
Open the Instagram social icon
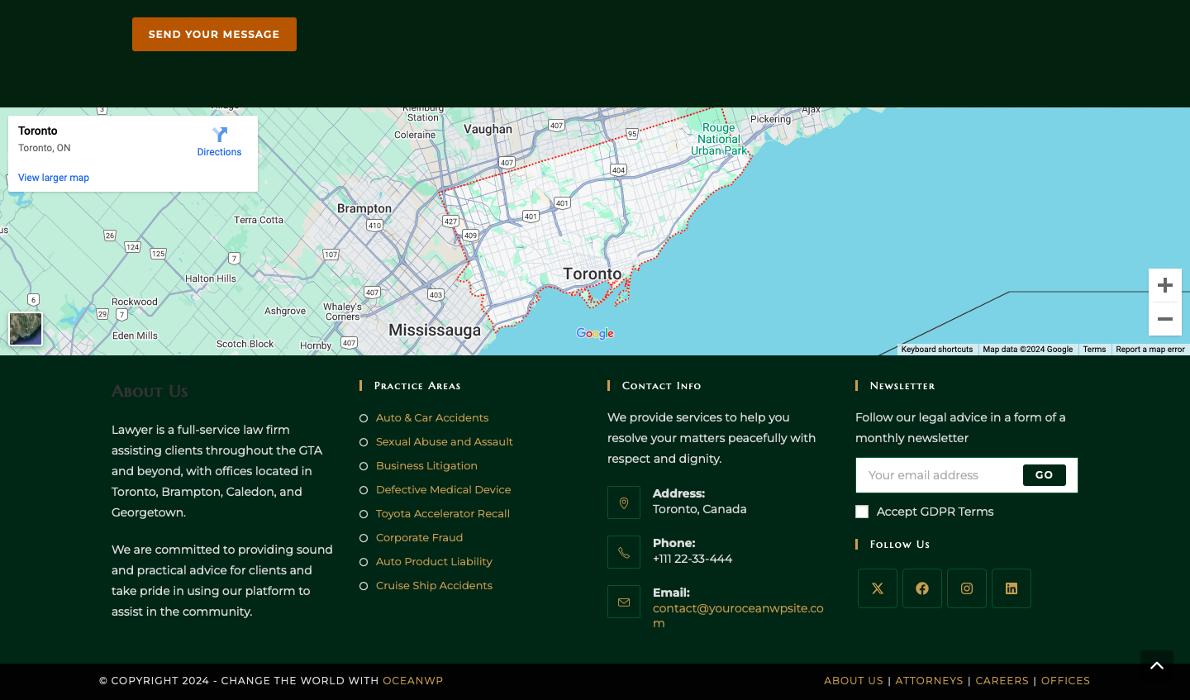966,588
